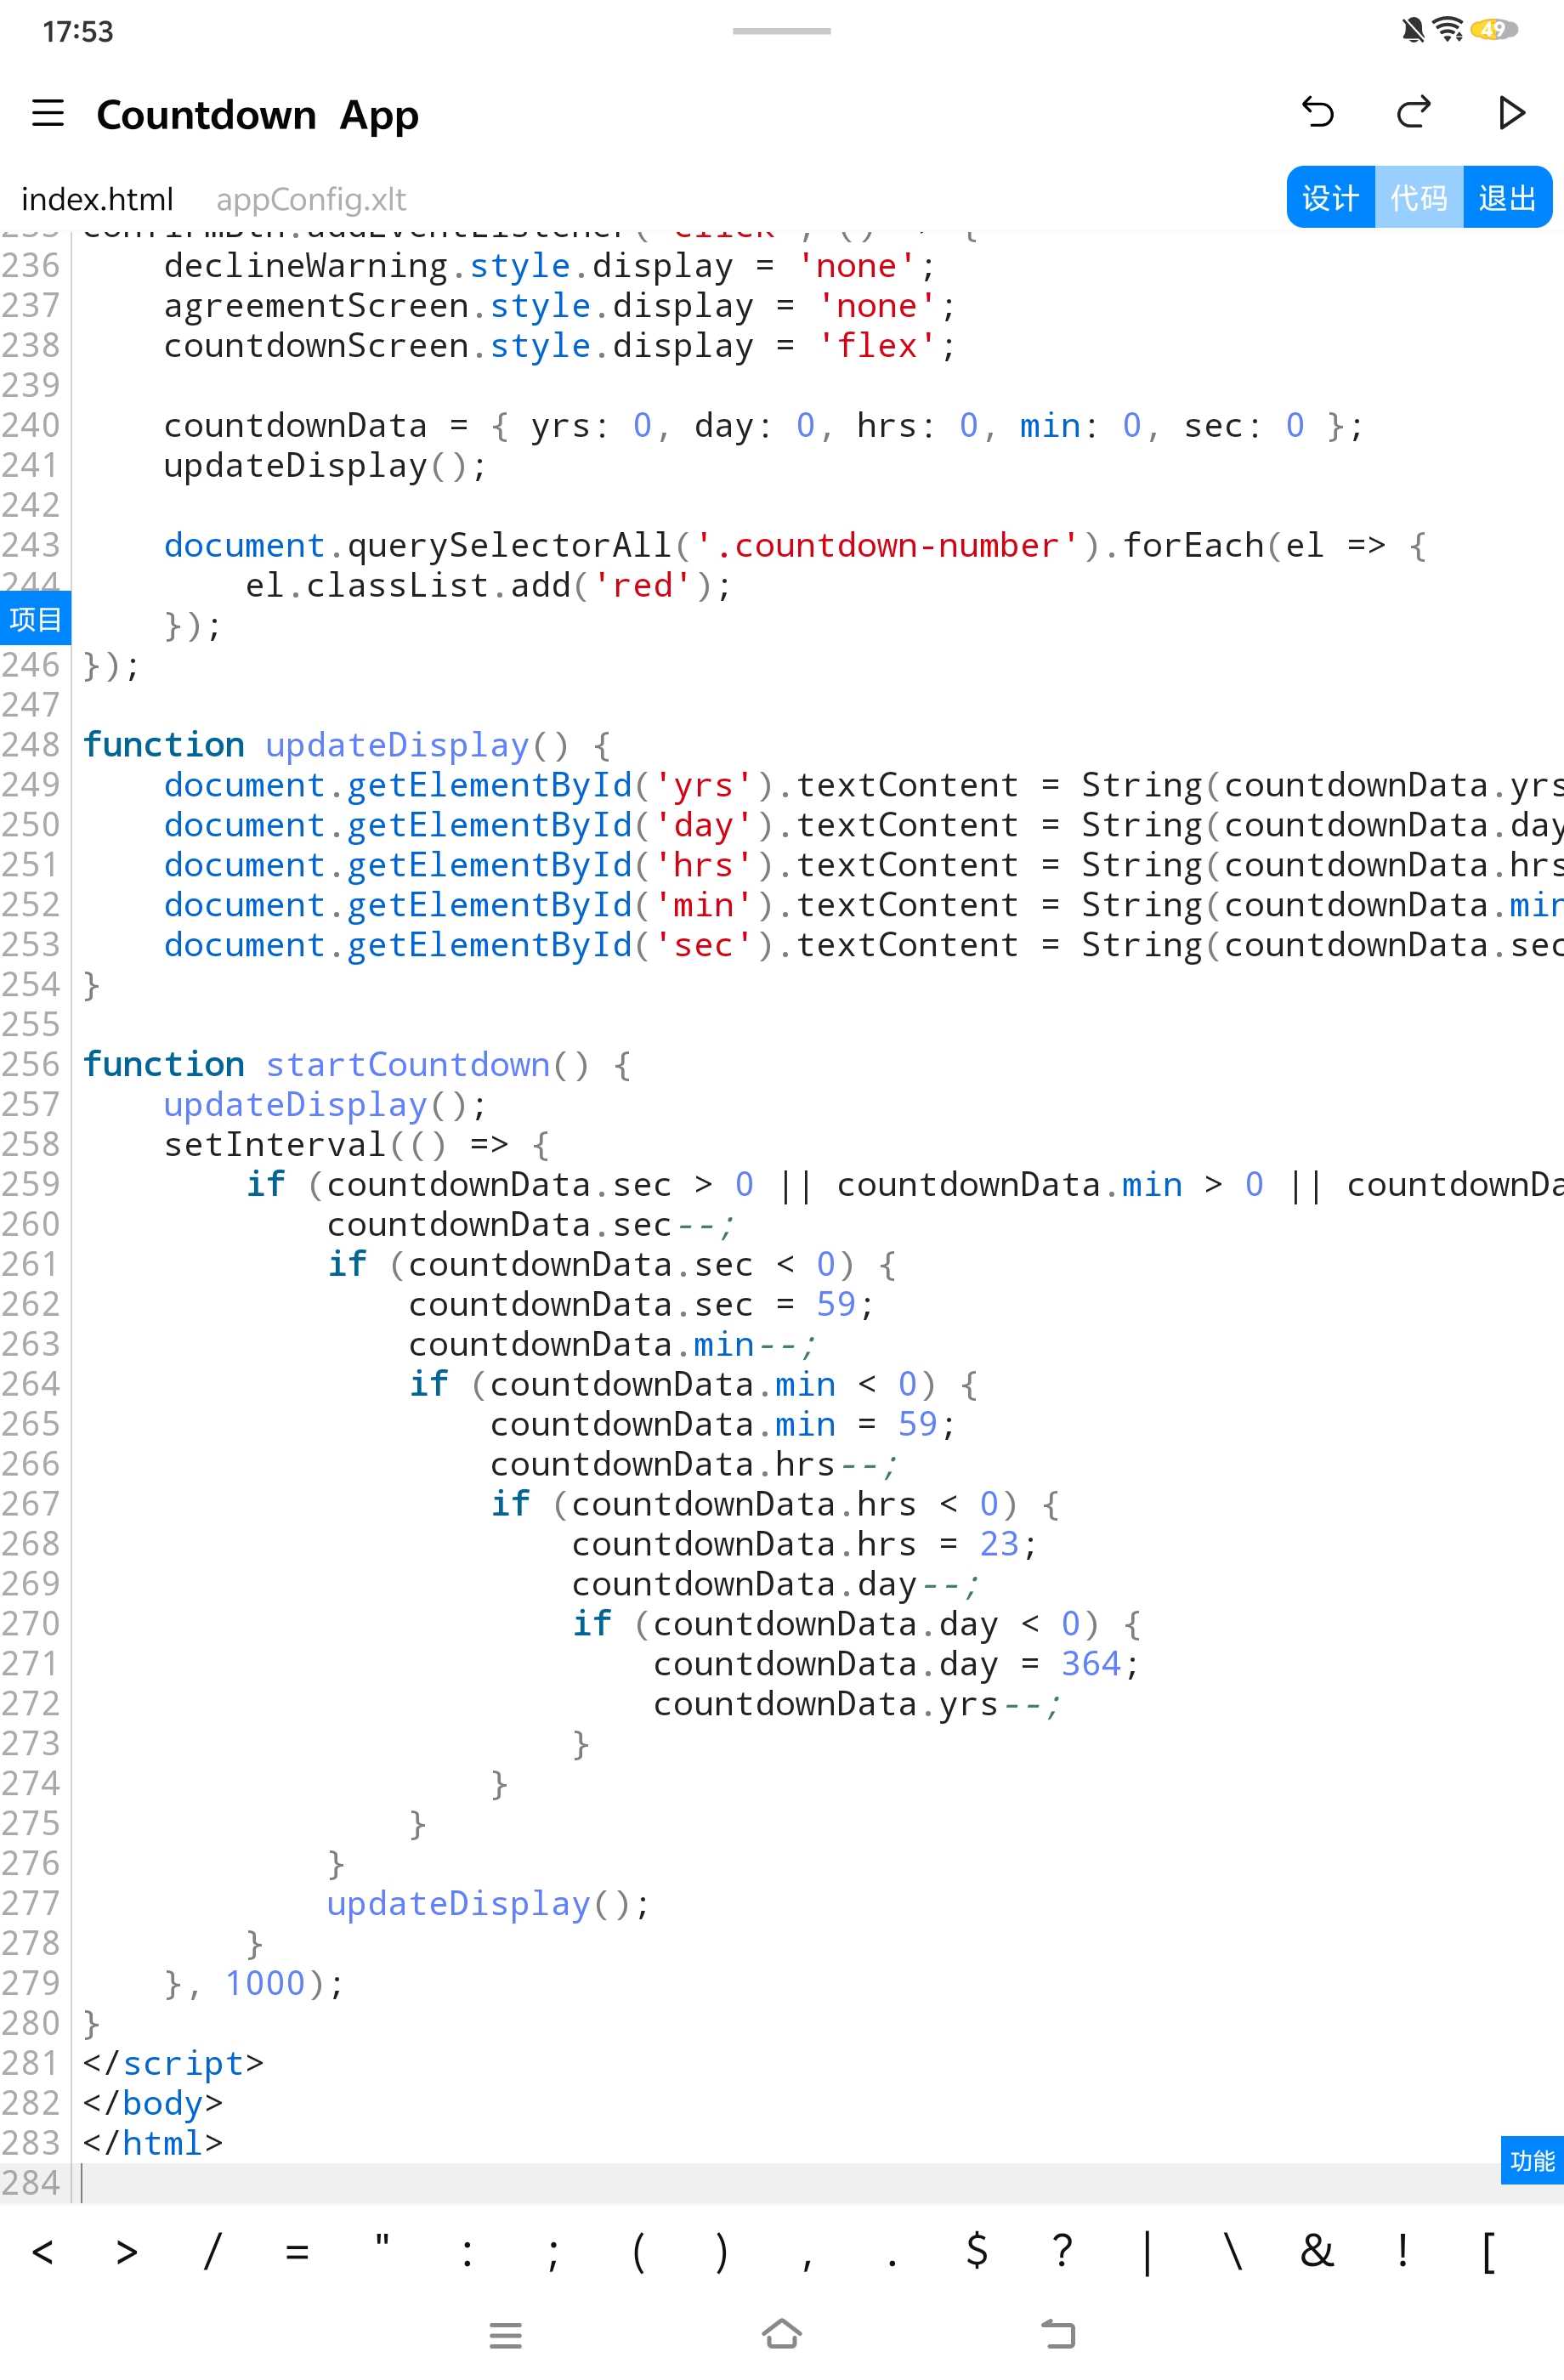Click the redo arrow icon
This screenshot has width=1564, height=2380.
pyautogui.click(x=1414, y=113)
